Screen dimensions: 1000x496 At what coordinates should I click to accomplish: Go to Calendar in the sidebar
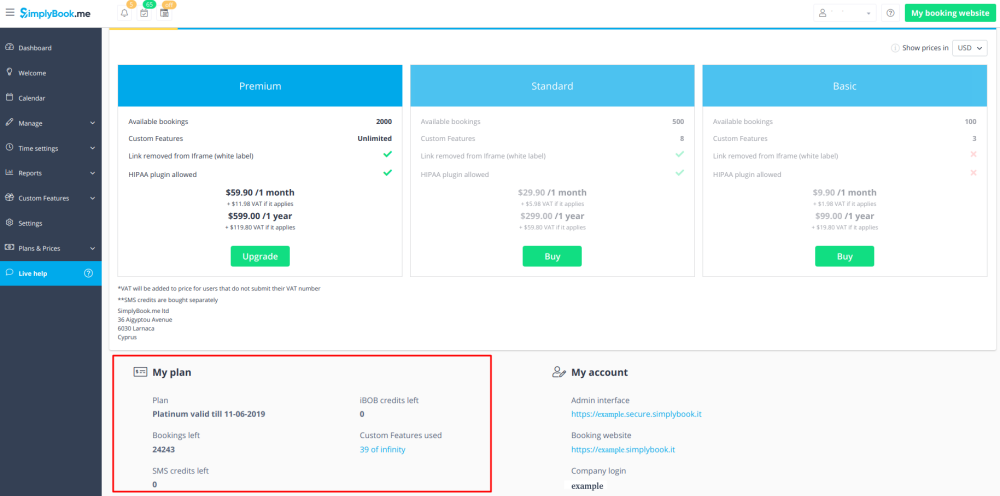coord(32,98)
